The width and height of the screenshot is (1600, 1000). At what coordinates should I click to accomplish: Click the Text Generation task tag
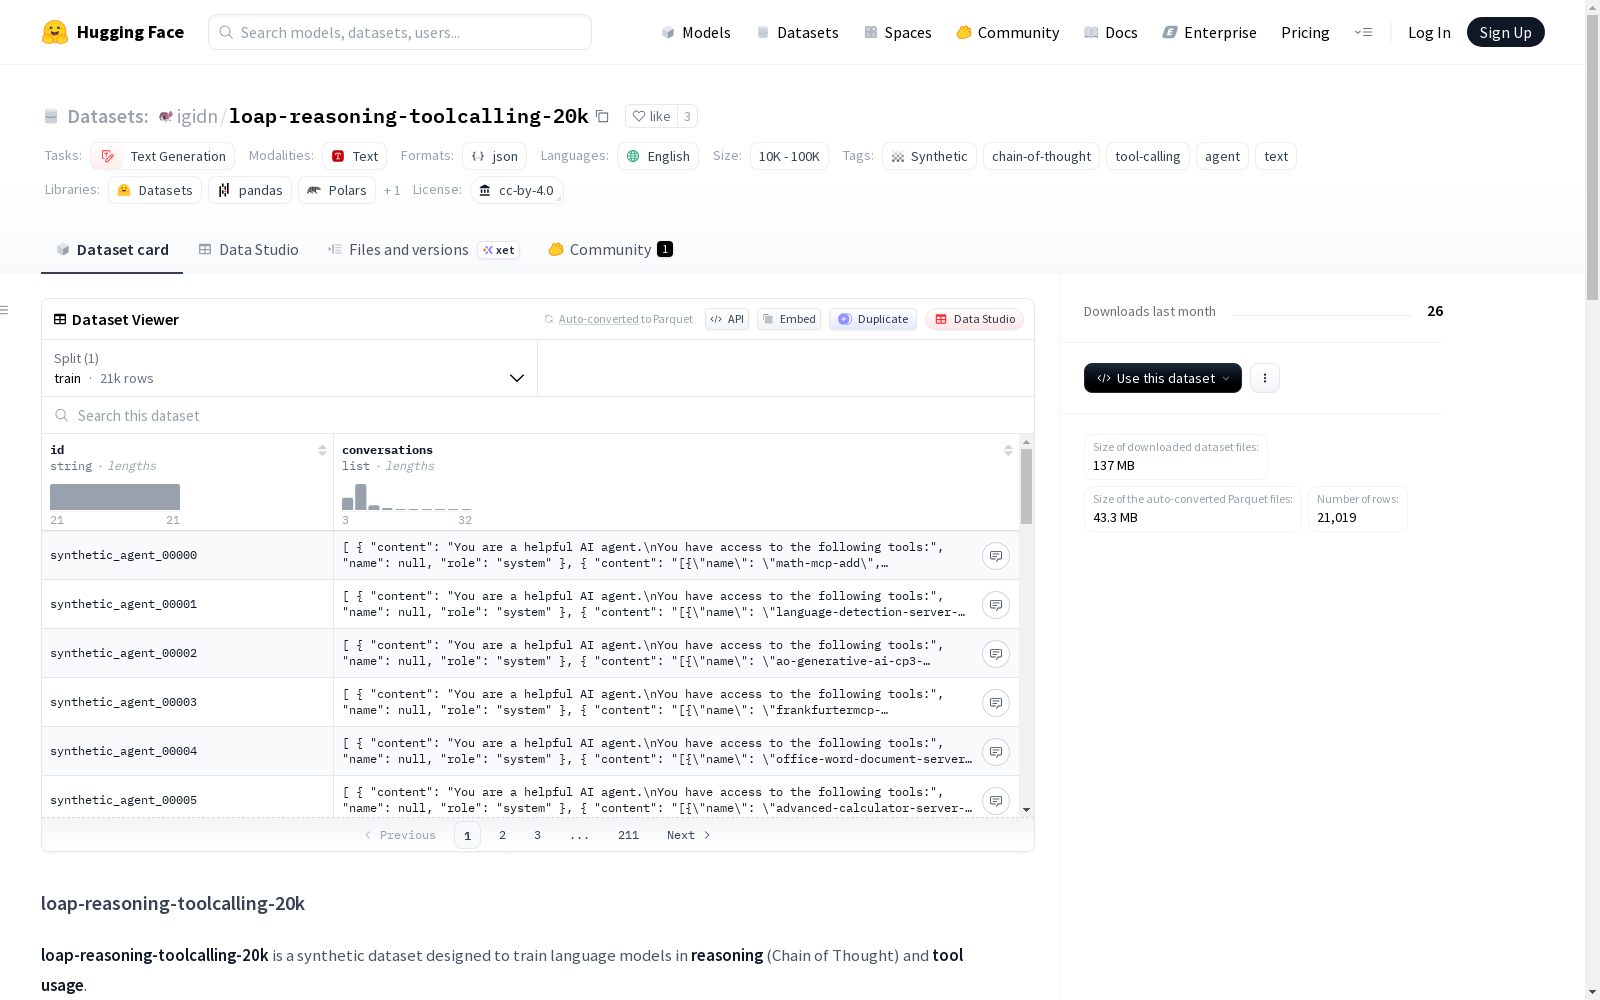click(x=162, y=156)
